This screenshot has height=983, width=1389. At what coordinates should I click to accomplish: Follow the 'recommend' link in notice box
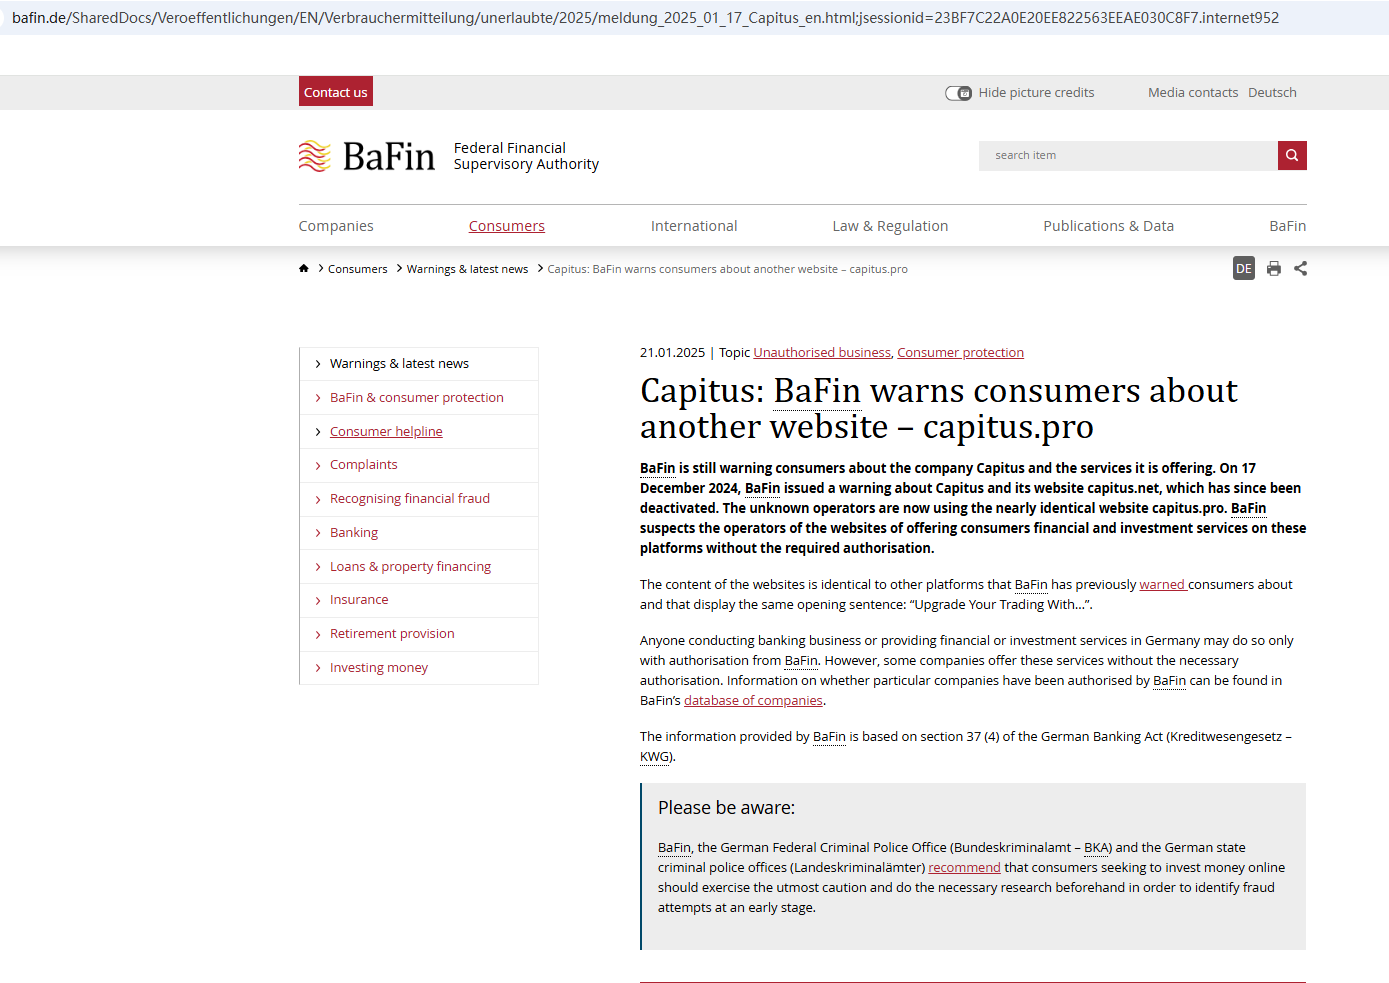pyautogui.click(x=964, y=867)
